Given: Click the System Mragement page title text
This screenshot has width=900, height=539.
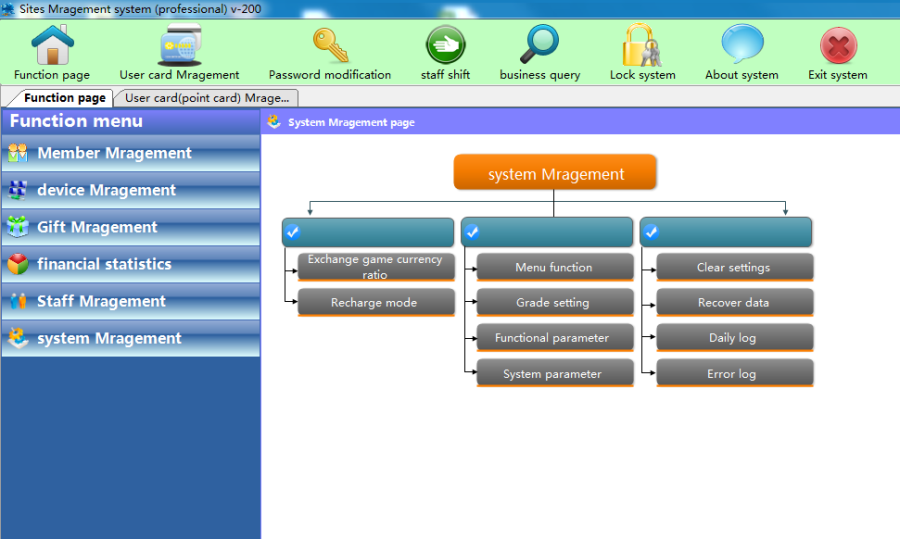Looking at the screenshot, I should pyautogui.click(x=351, y=122).
